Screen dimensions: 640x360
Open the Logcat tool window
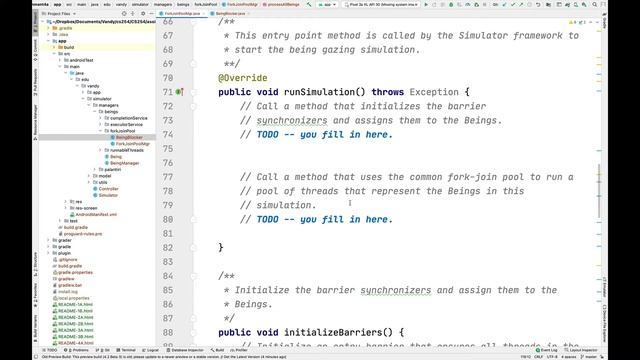[x=151, y=350]
